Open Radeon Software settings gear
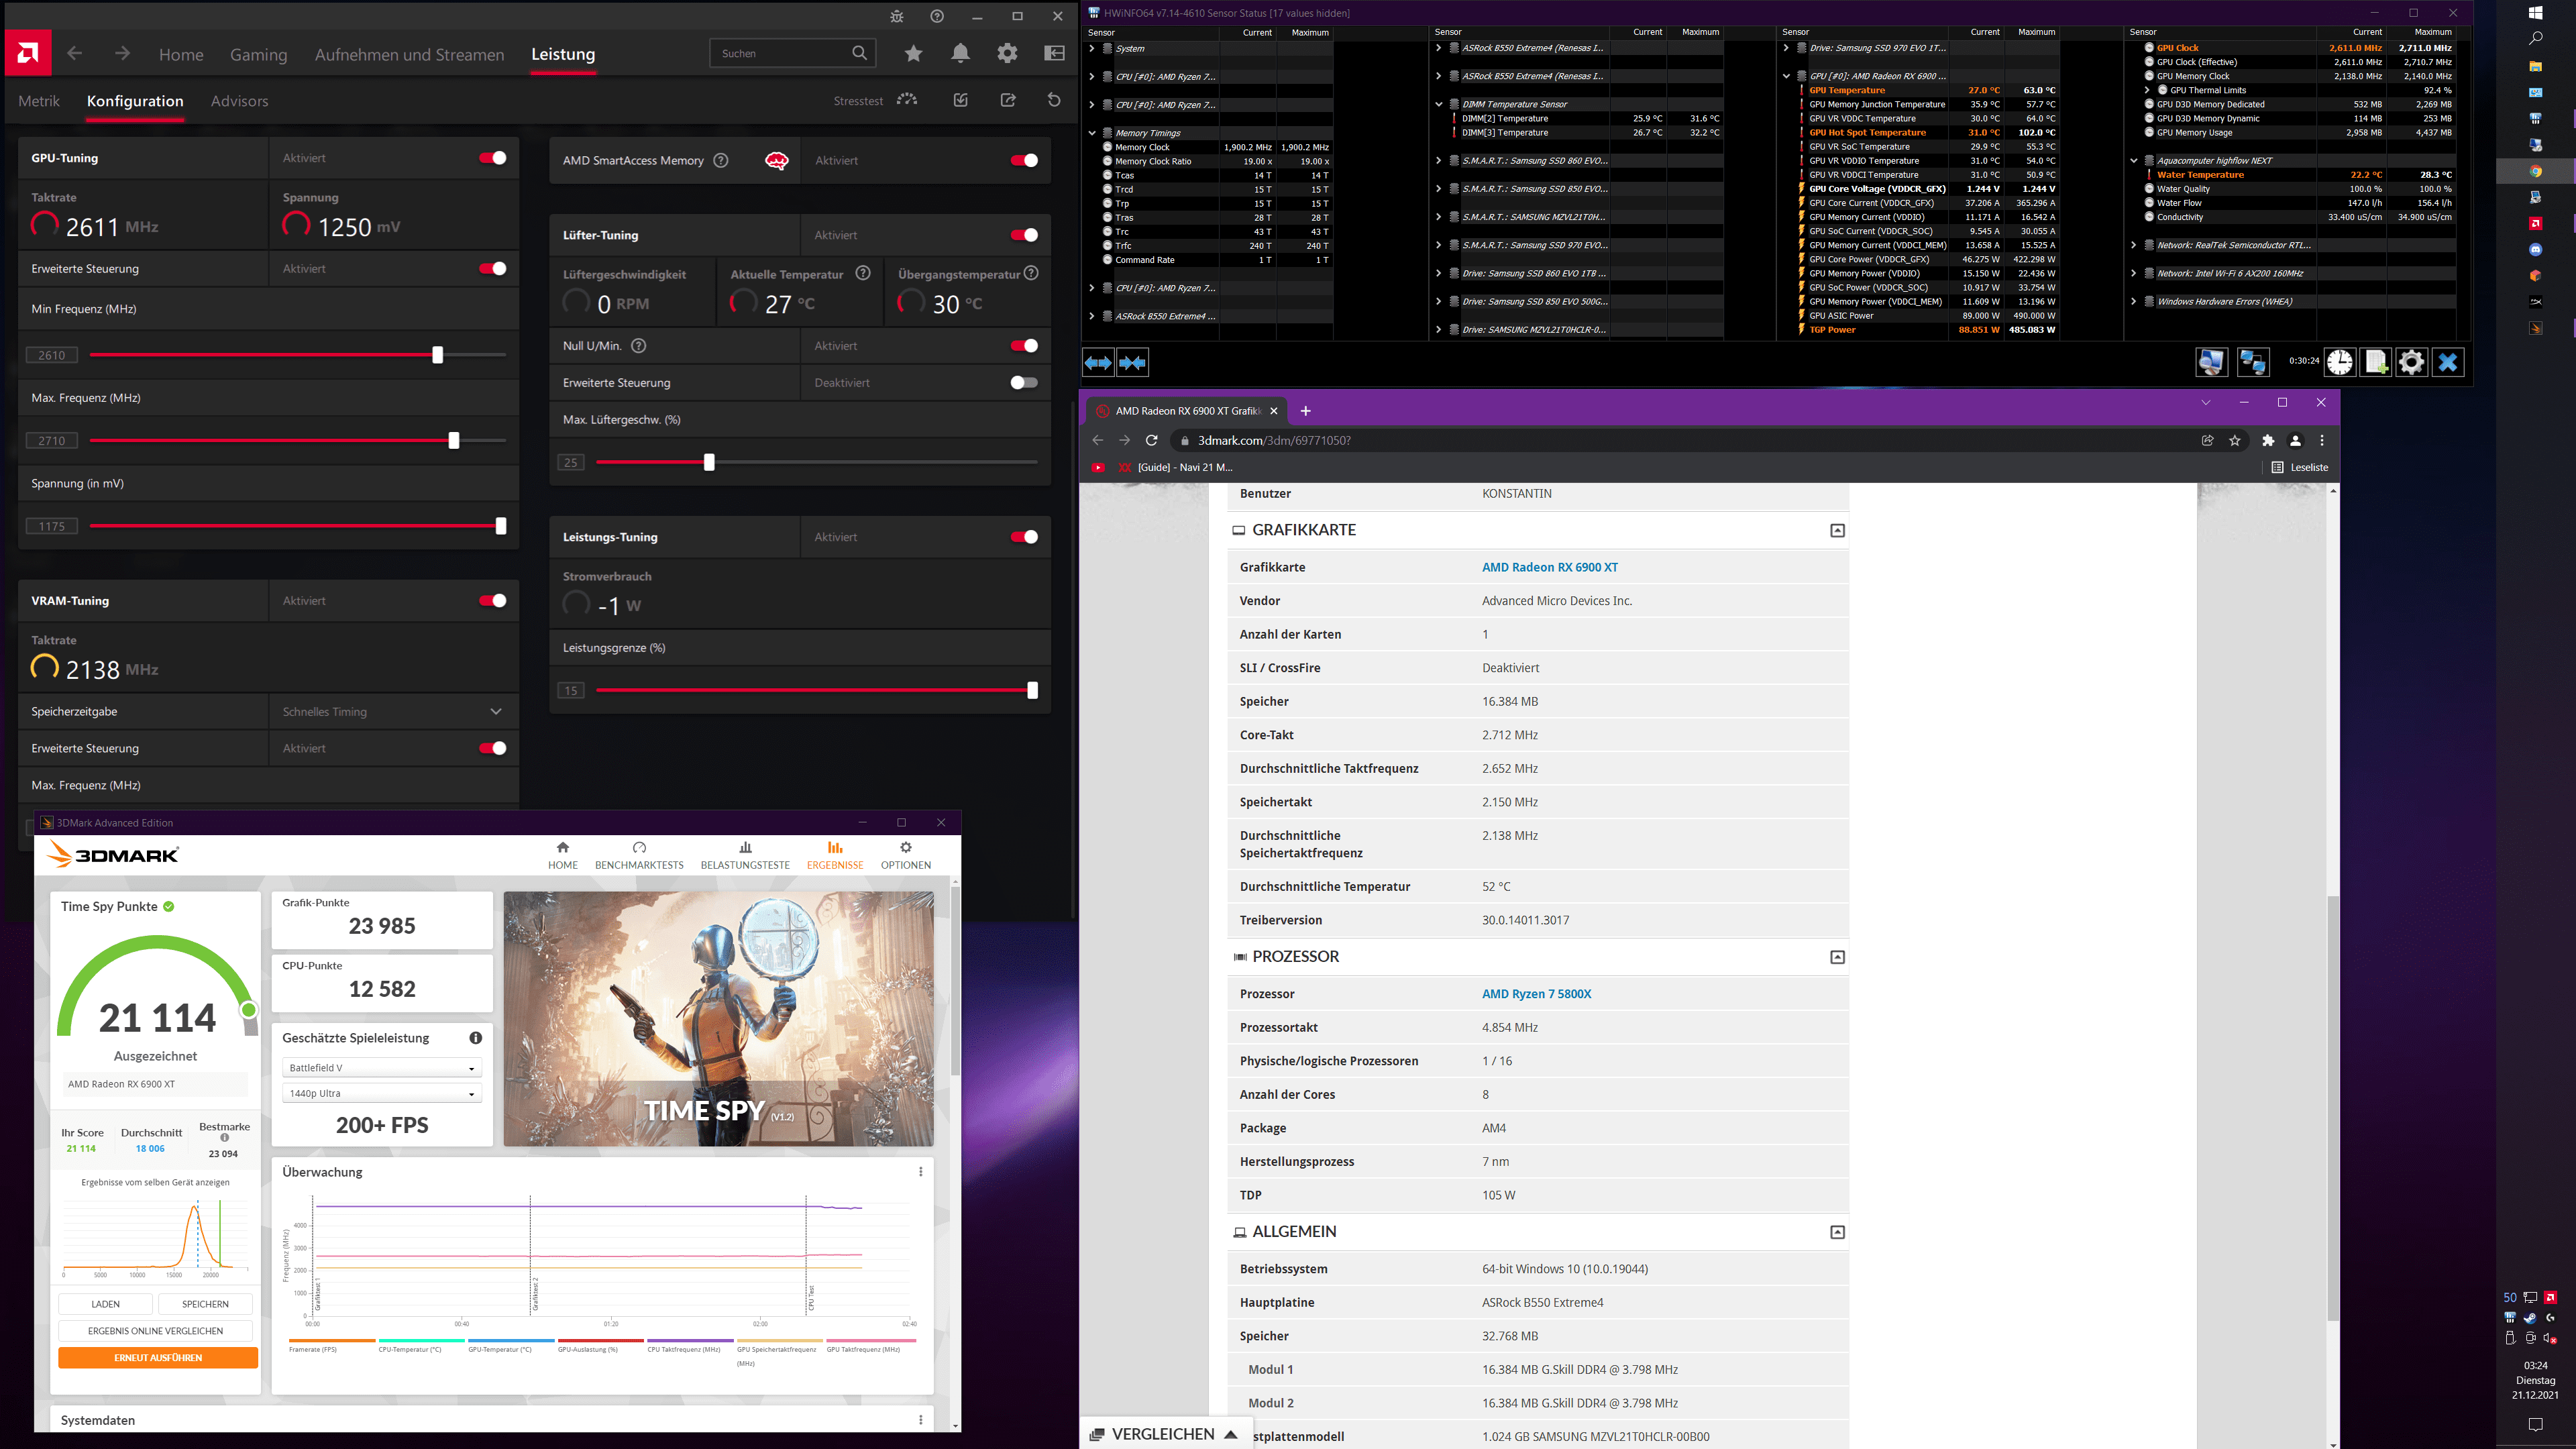Screen dimensions: 2576x1449 (x=1007, y=53)
